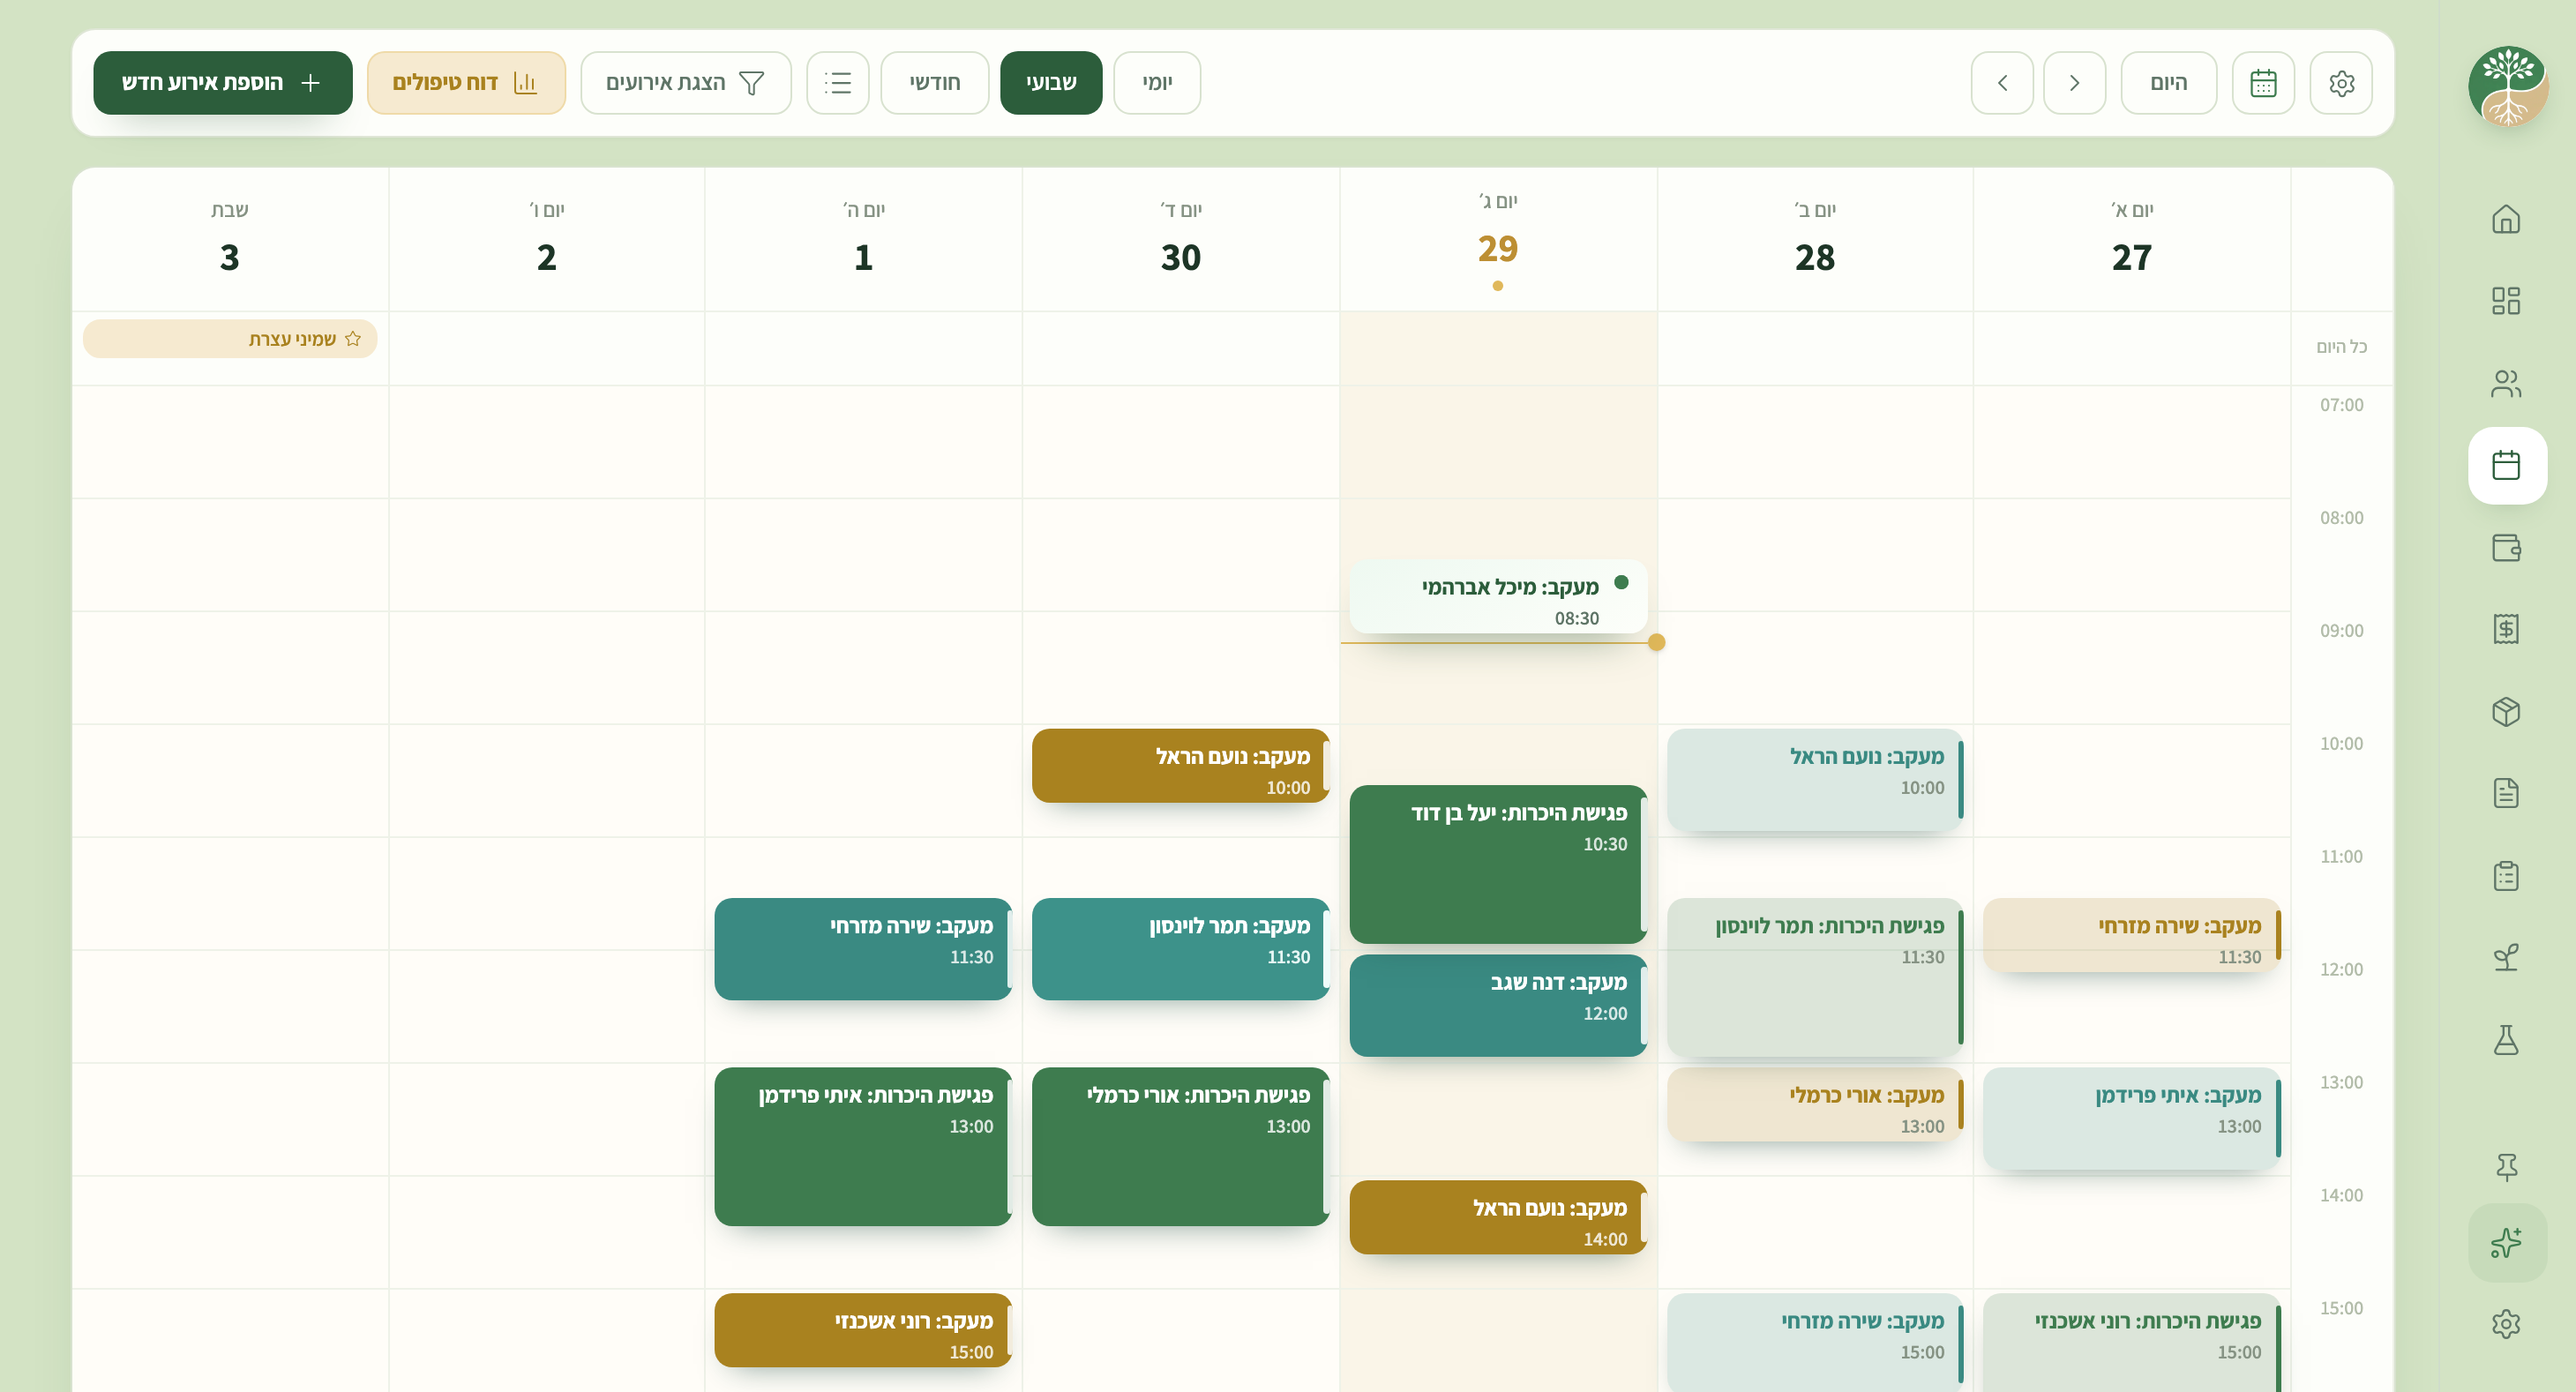Click הוספת אירוע חדש button
The image size is (2576, 1392).
(x=223, y=83)
